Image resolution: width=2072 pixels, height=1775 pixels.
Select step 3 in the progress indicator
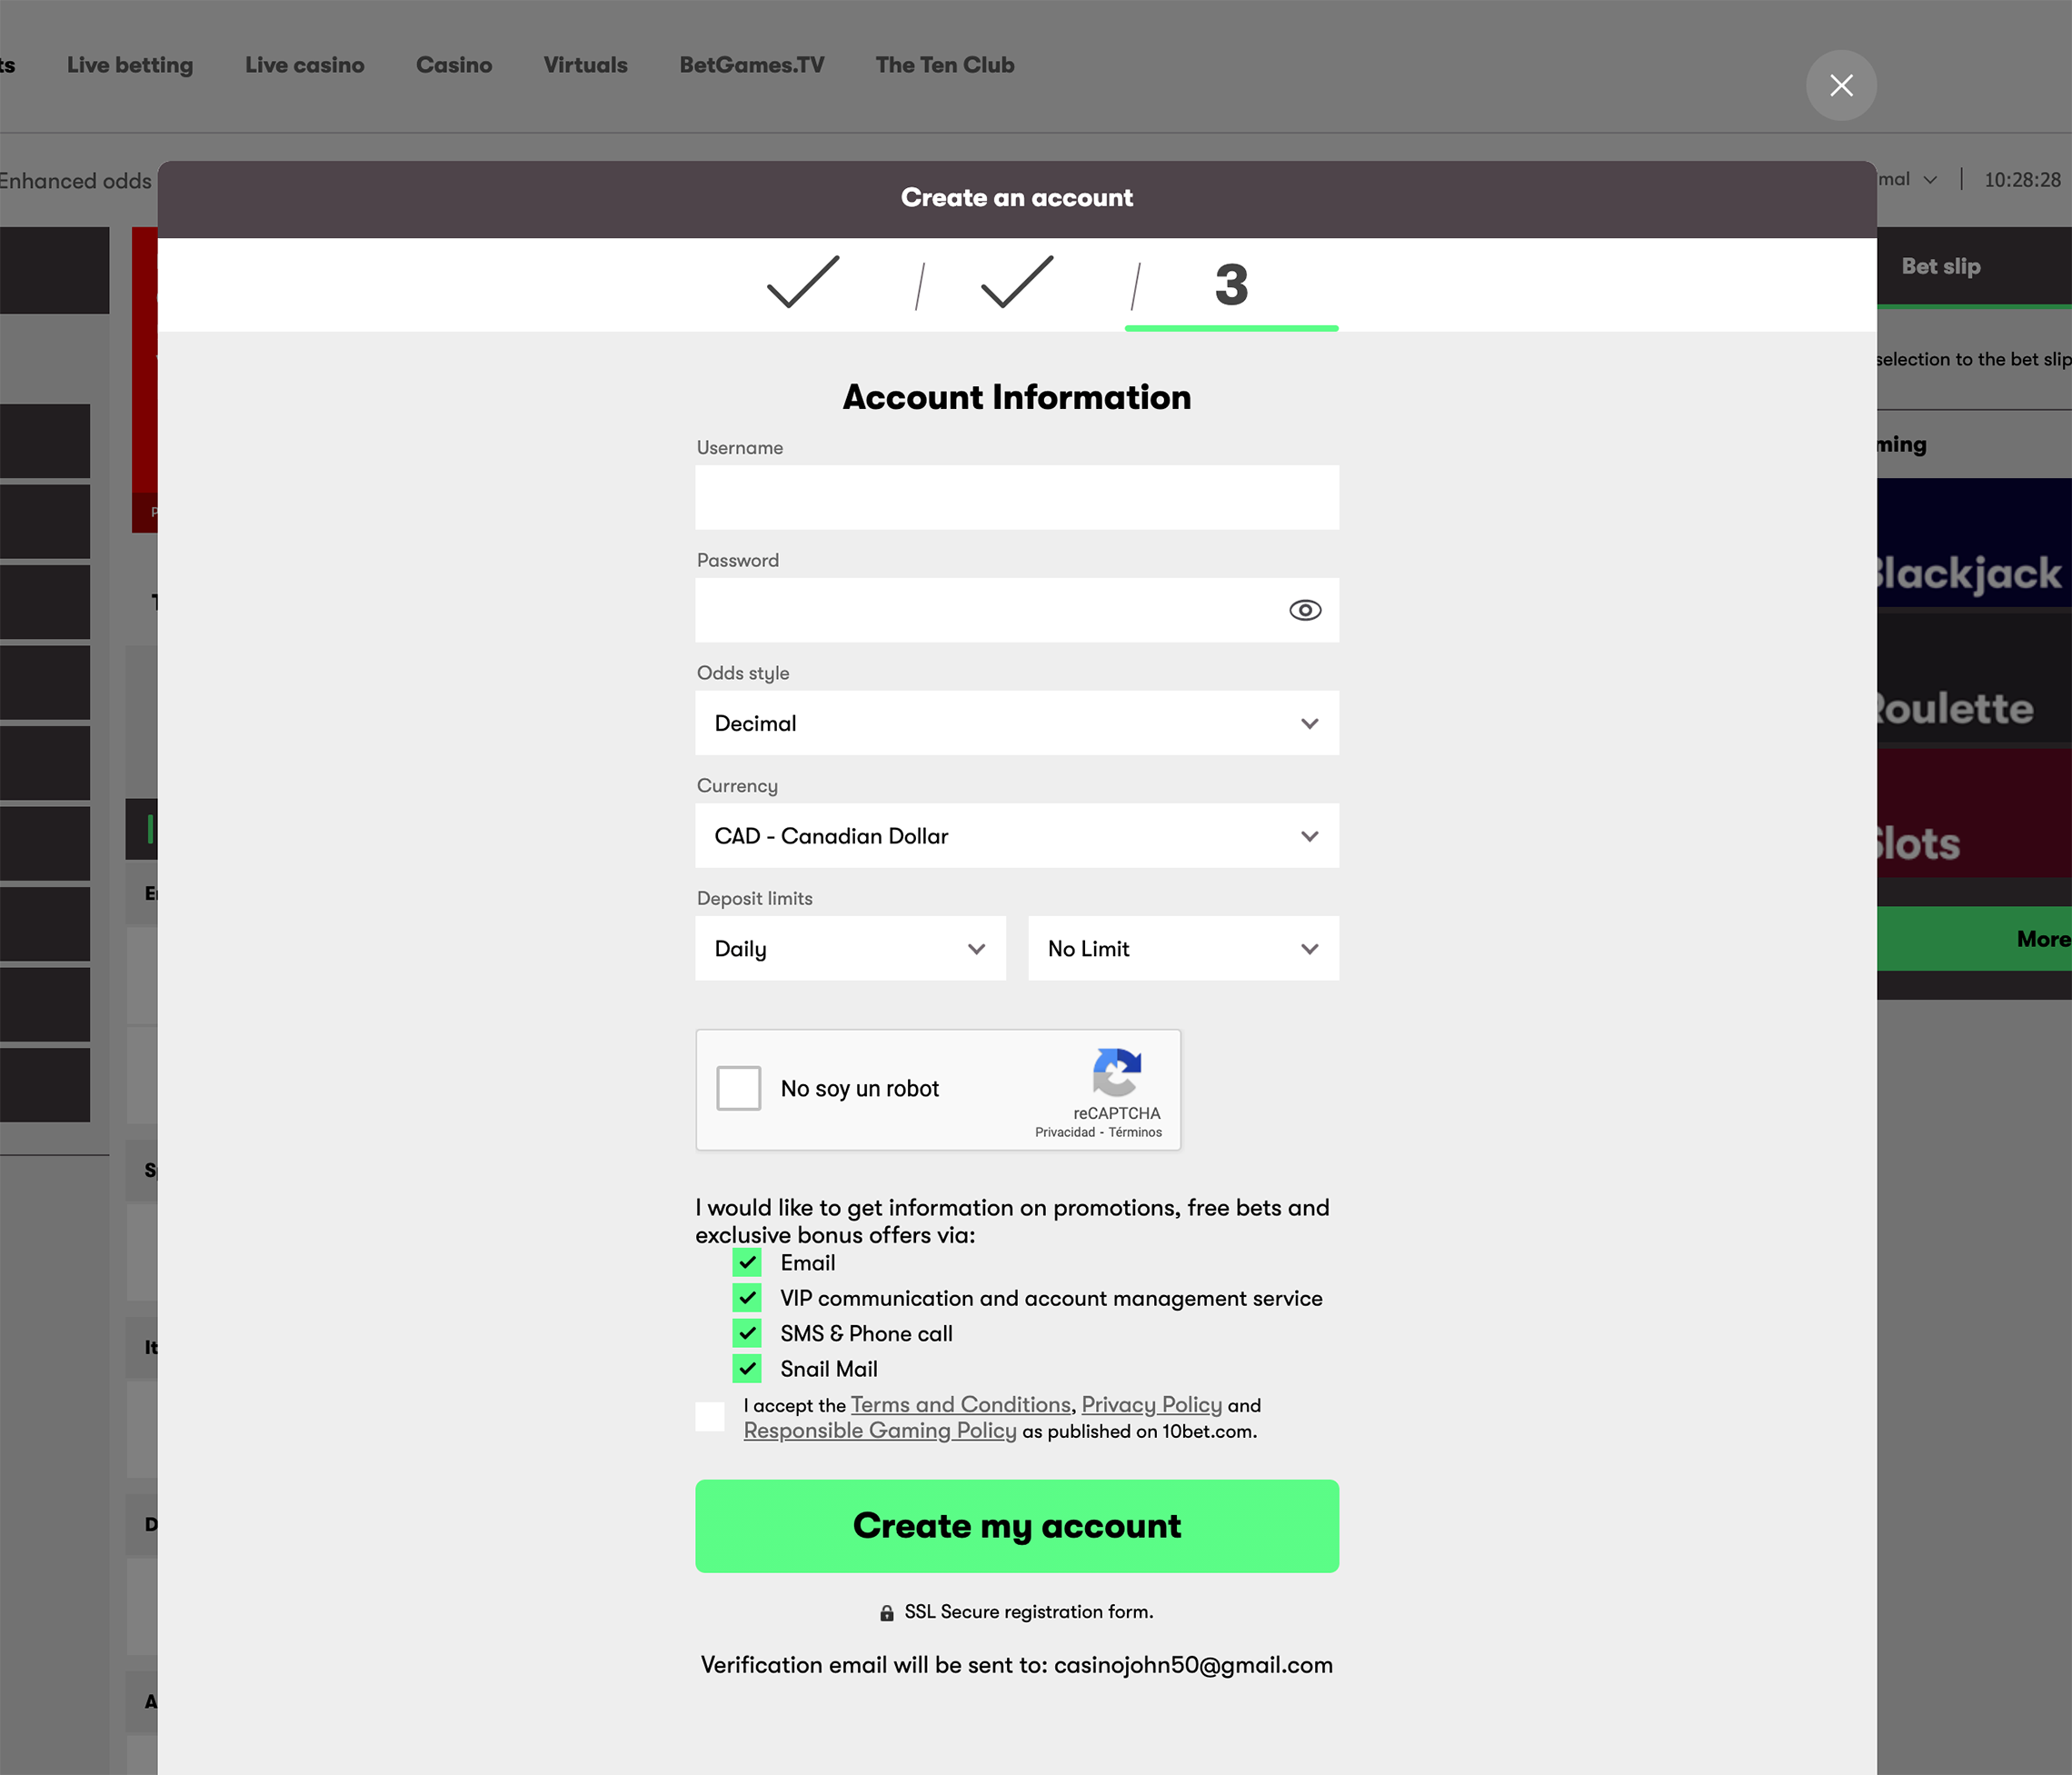tap(1231, 285)
